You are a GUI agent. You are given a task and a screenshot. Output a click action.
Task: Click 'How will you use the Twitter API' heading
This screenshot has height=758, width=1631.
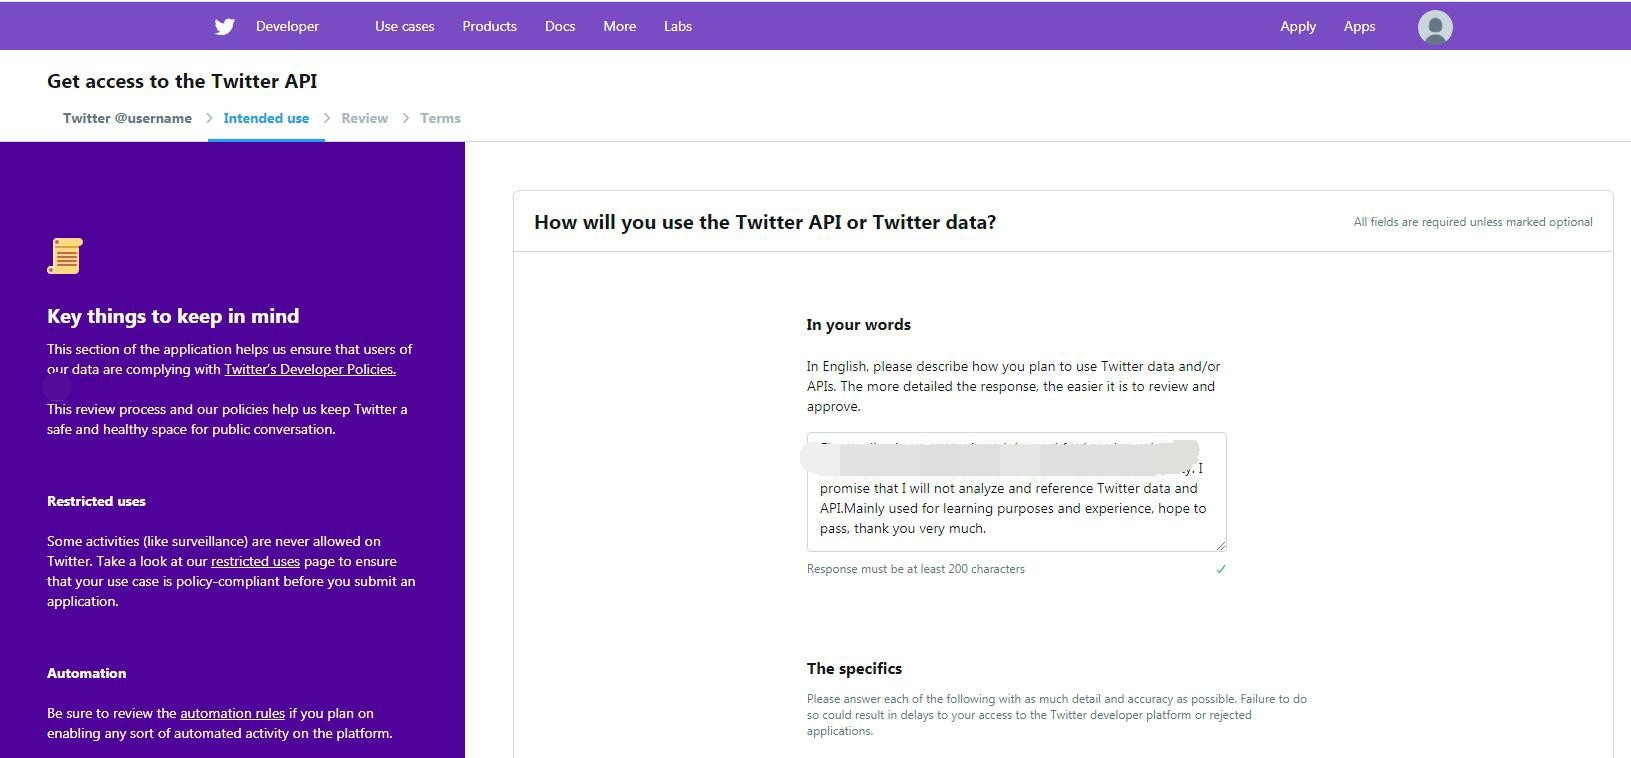(x=765, y=222)
